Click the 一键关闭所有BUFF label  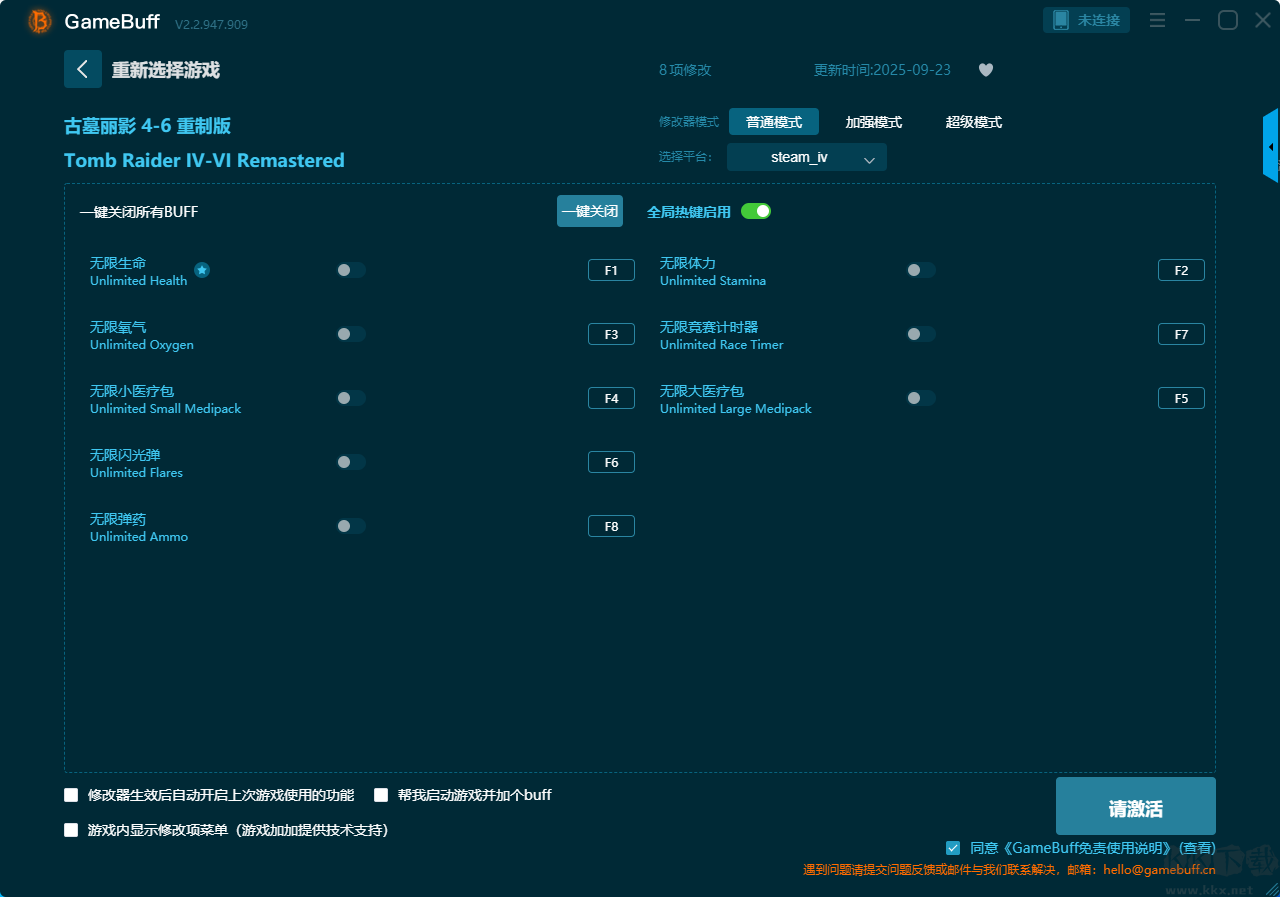pyautogui.click(x=139, y=212)
